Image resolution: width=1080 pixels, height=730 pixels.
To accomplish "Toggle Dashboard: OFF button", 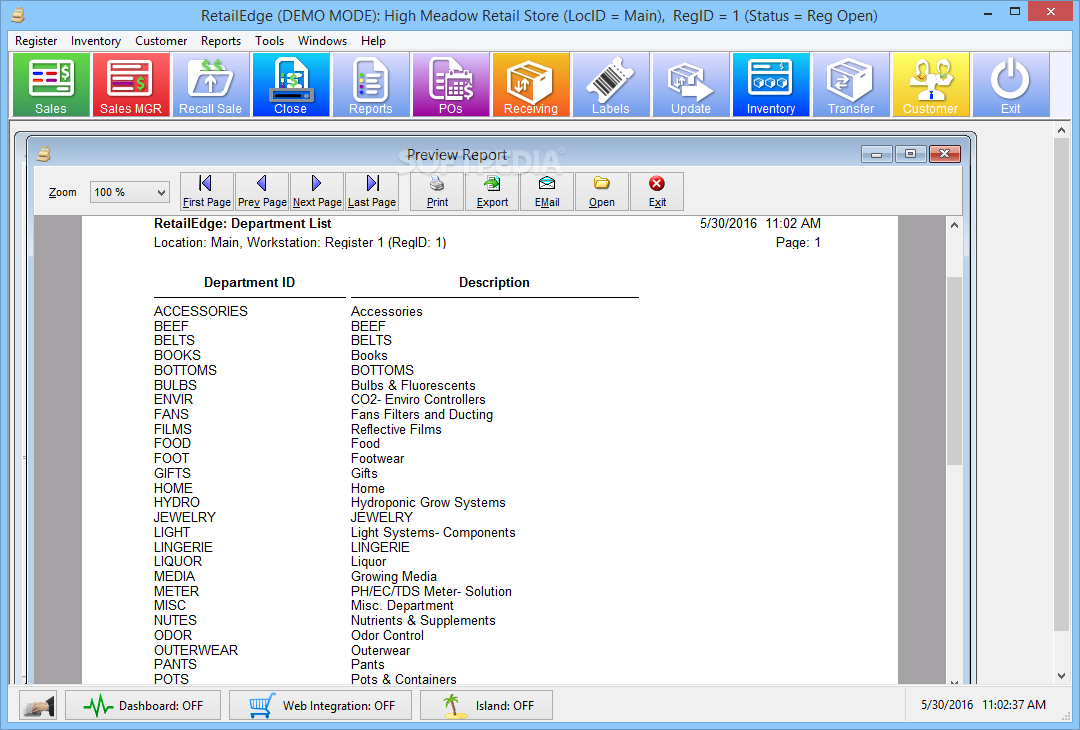I will point(143,706).
